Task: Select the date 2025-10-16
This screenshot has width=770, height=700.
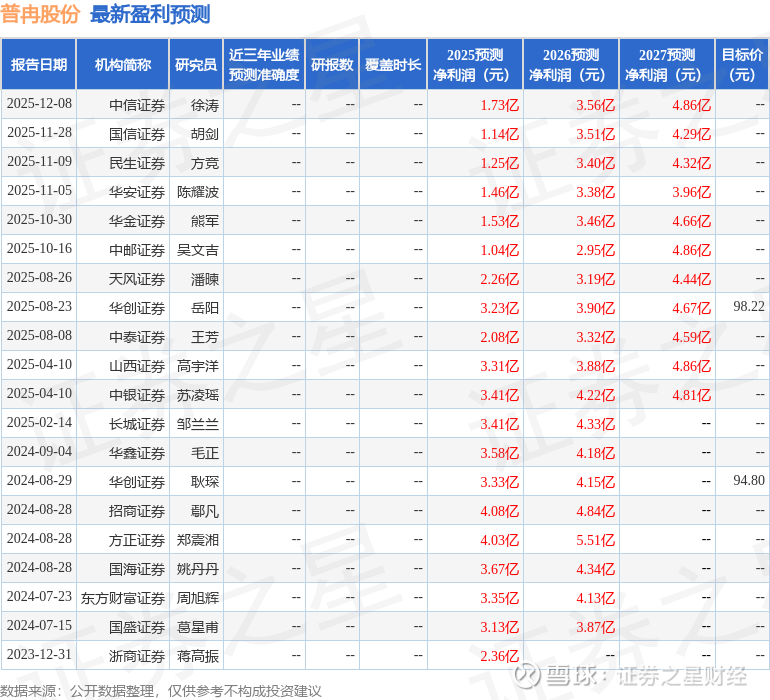Action: coord(39,249)
